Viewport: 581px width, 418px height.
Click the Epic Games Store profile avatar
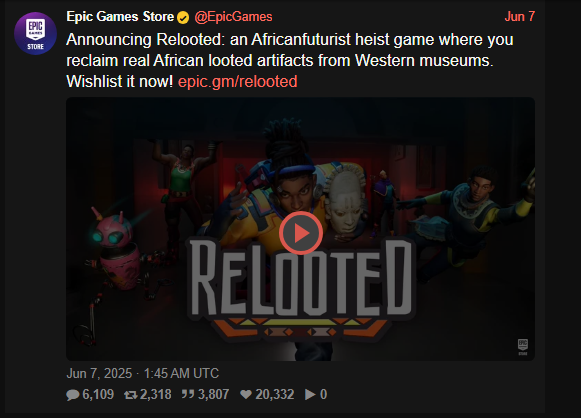(35, 33)
